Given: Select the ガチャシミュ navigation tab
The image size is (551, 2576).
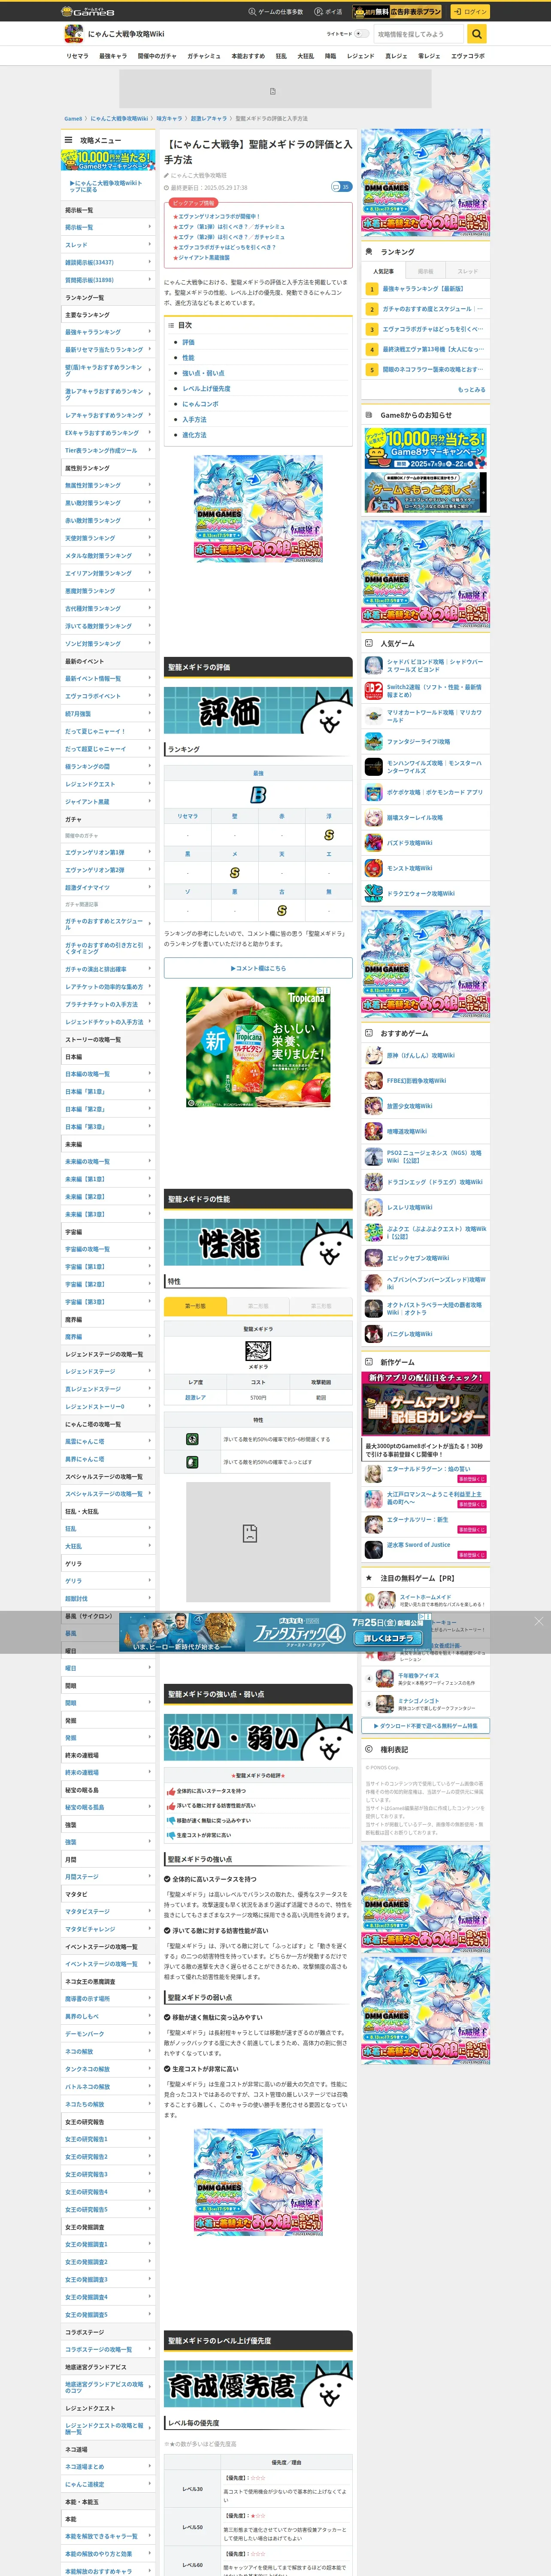Looking at the screenshot, I should pos(204,56).
